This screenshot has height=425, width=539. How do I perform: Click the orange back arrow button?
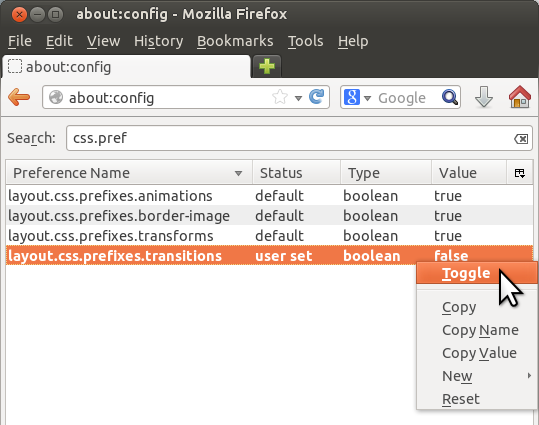pos(19,97)
